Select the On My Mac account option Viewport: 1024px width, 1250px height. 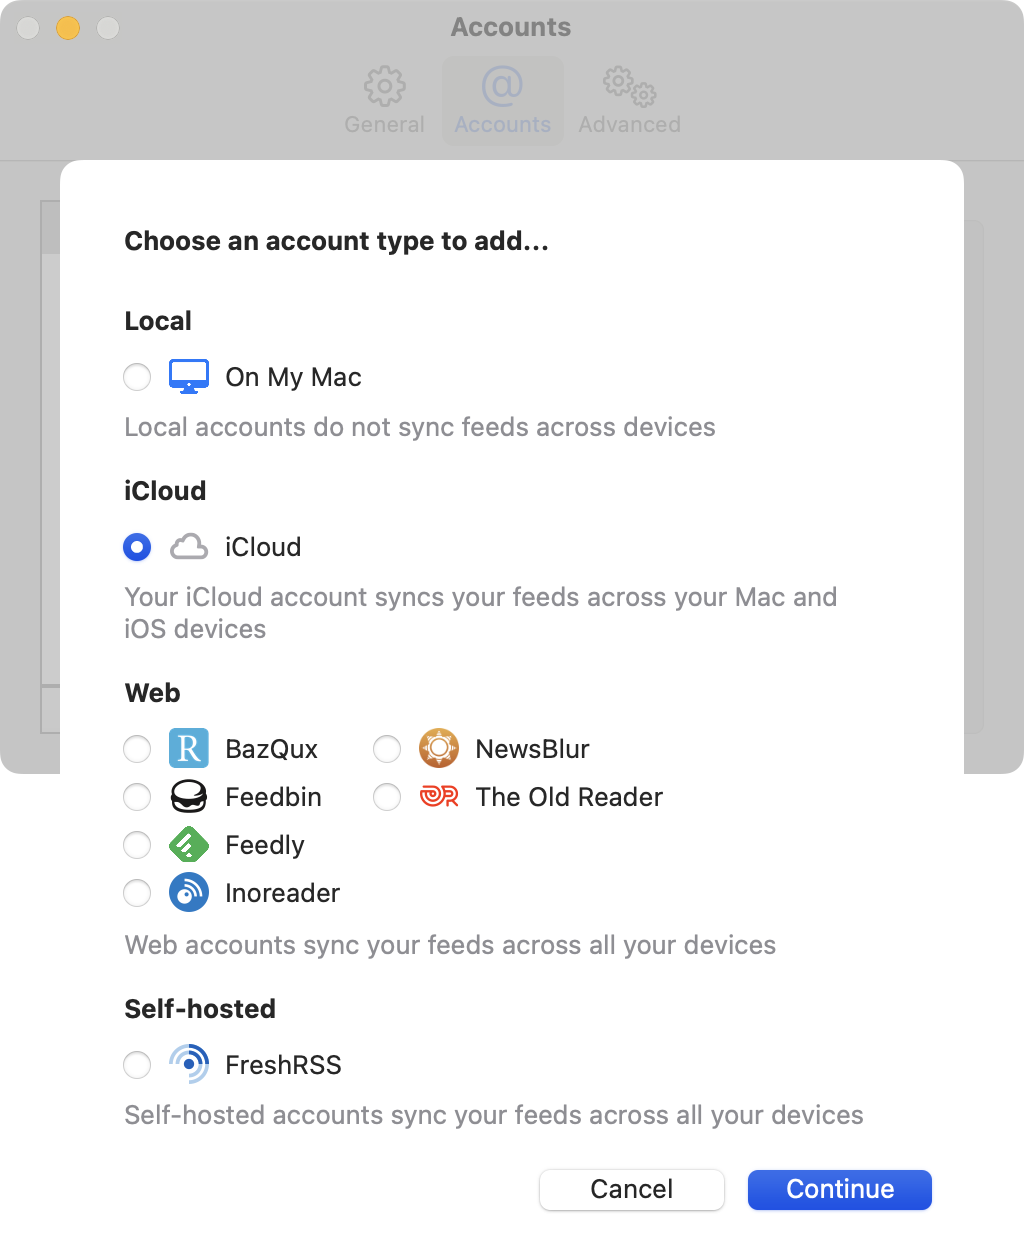click(x=137, y=377)
